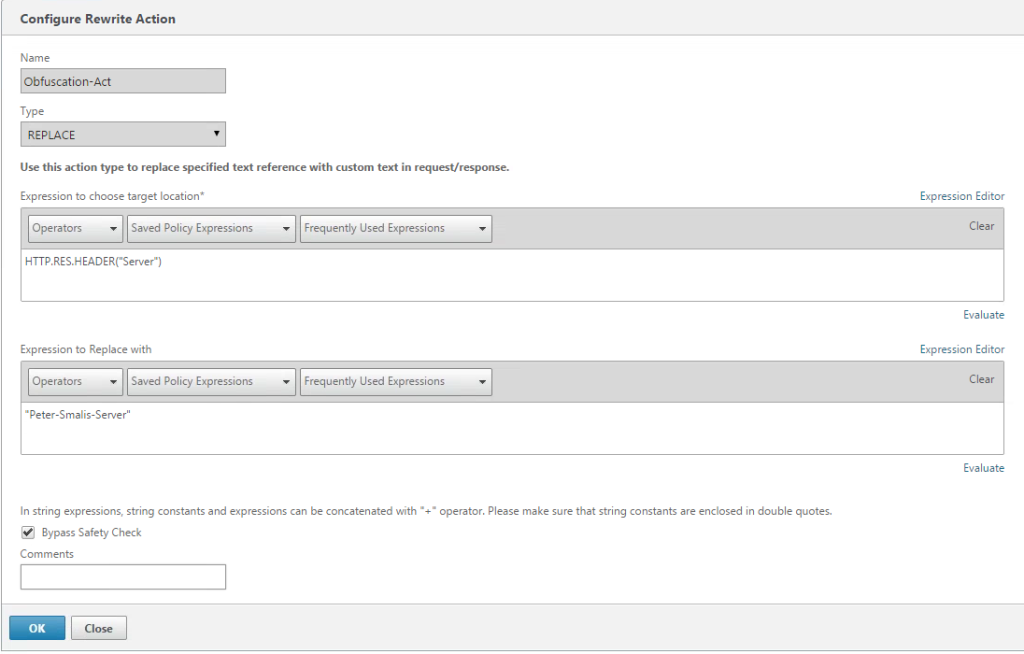Click the Close button
The height and width of the screenshot is (654, 1024).
pyautogui.click(x=99, y=628)
